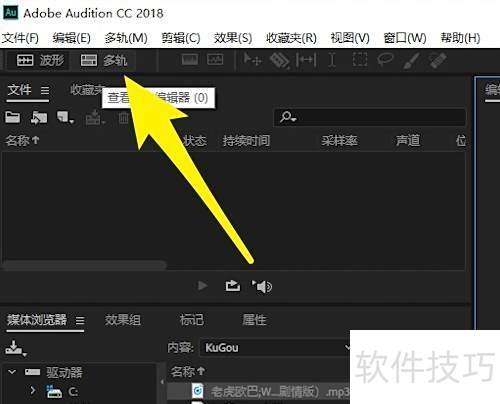Toggle spectral frequency display icon
The width and height of the screenshot is (500, 404).
[190, 60]
